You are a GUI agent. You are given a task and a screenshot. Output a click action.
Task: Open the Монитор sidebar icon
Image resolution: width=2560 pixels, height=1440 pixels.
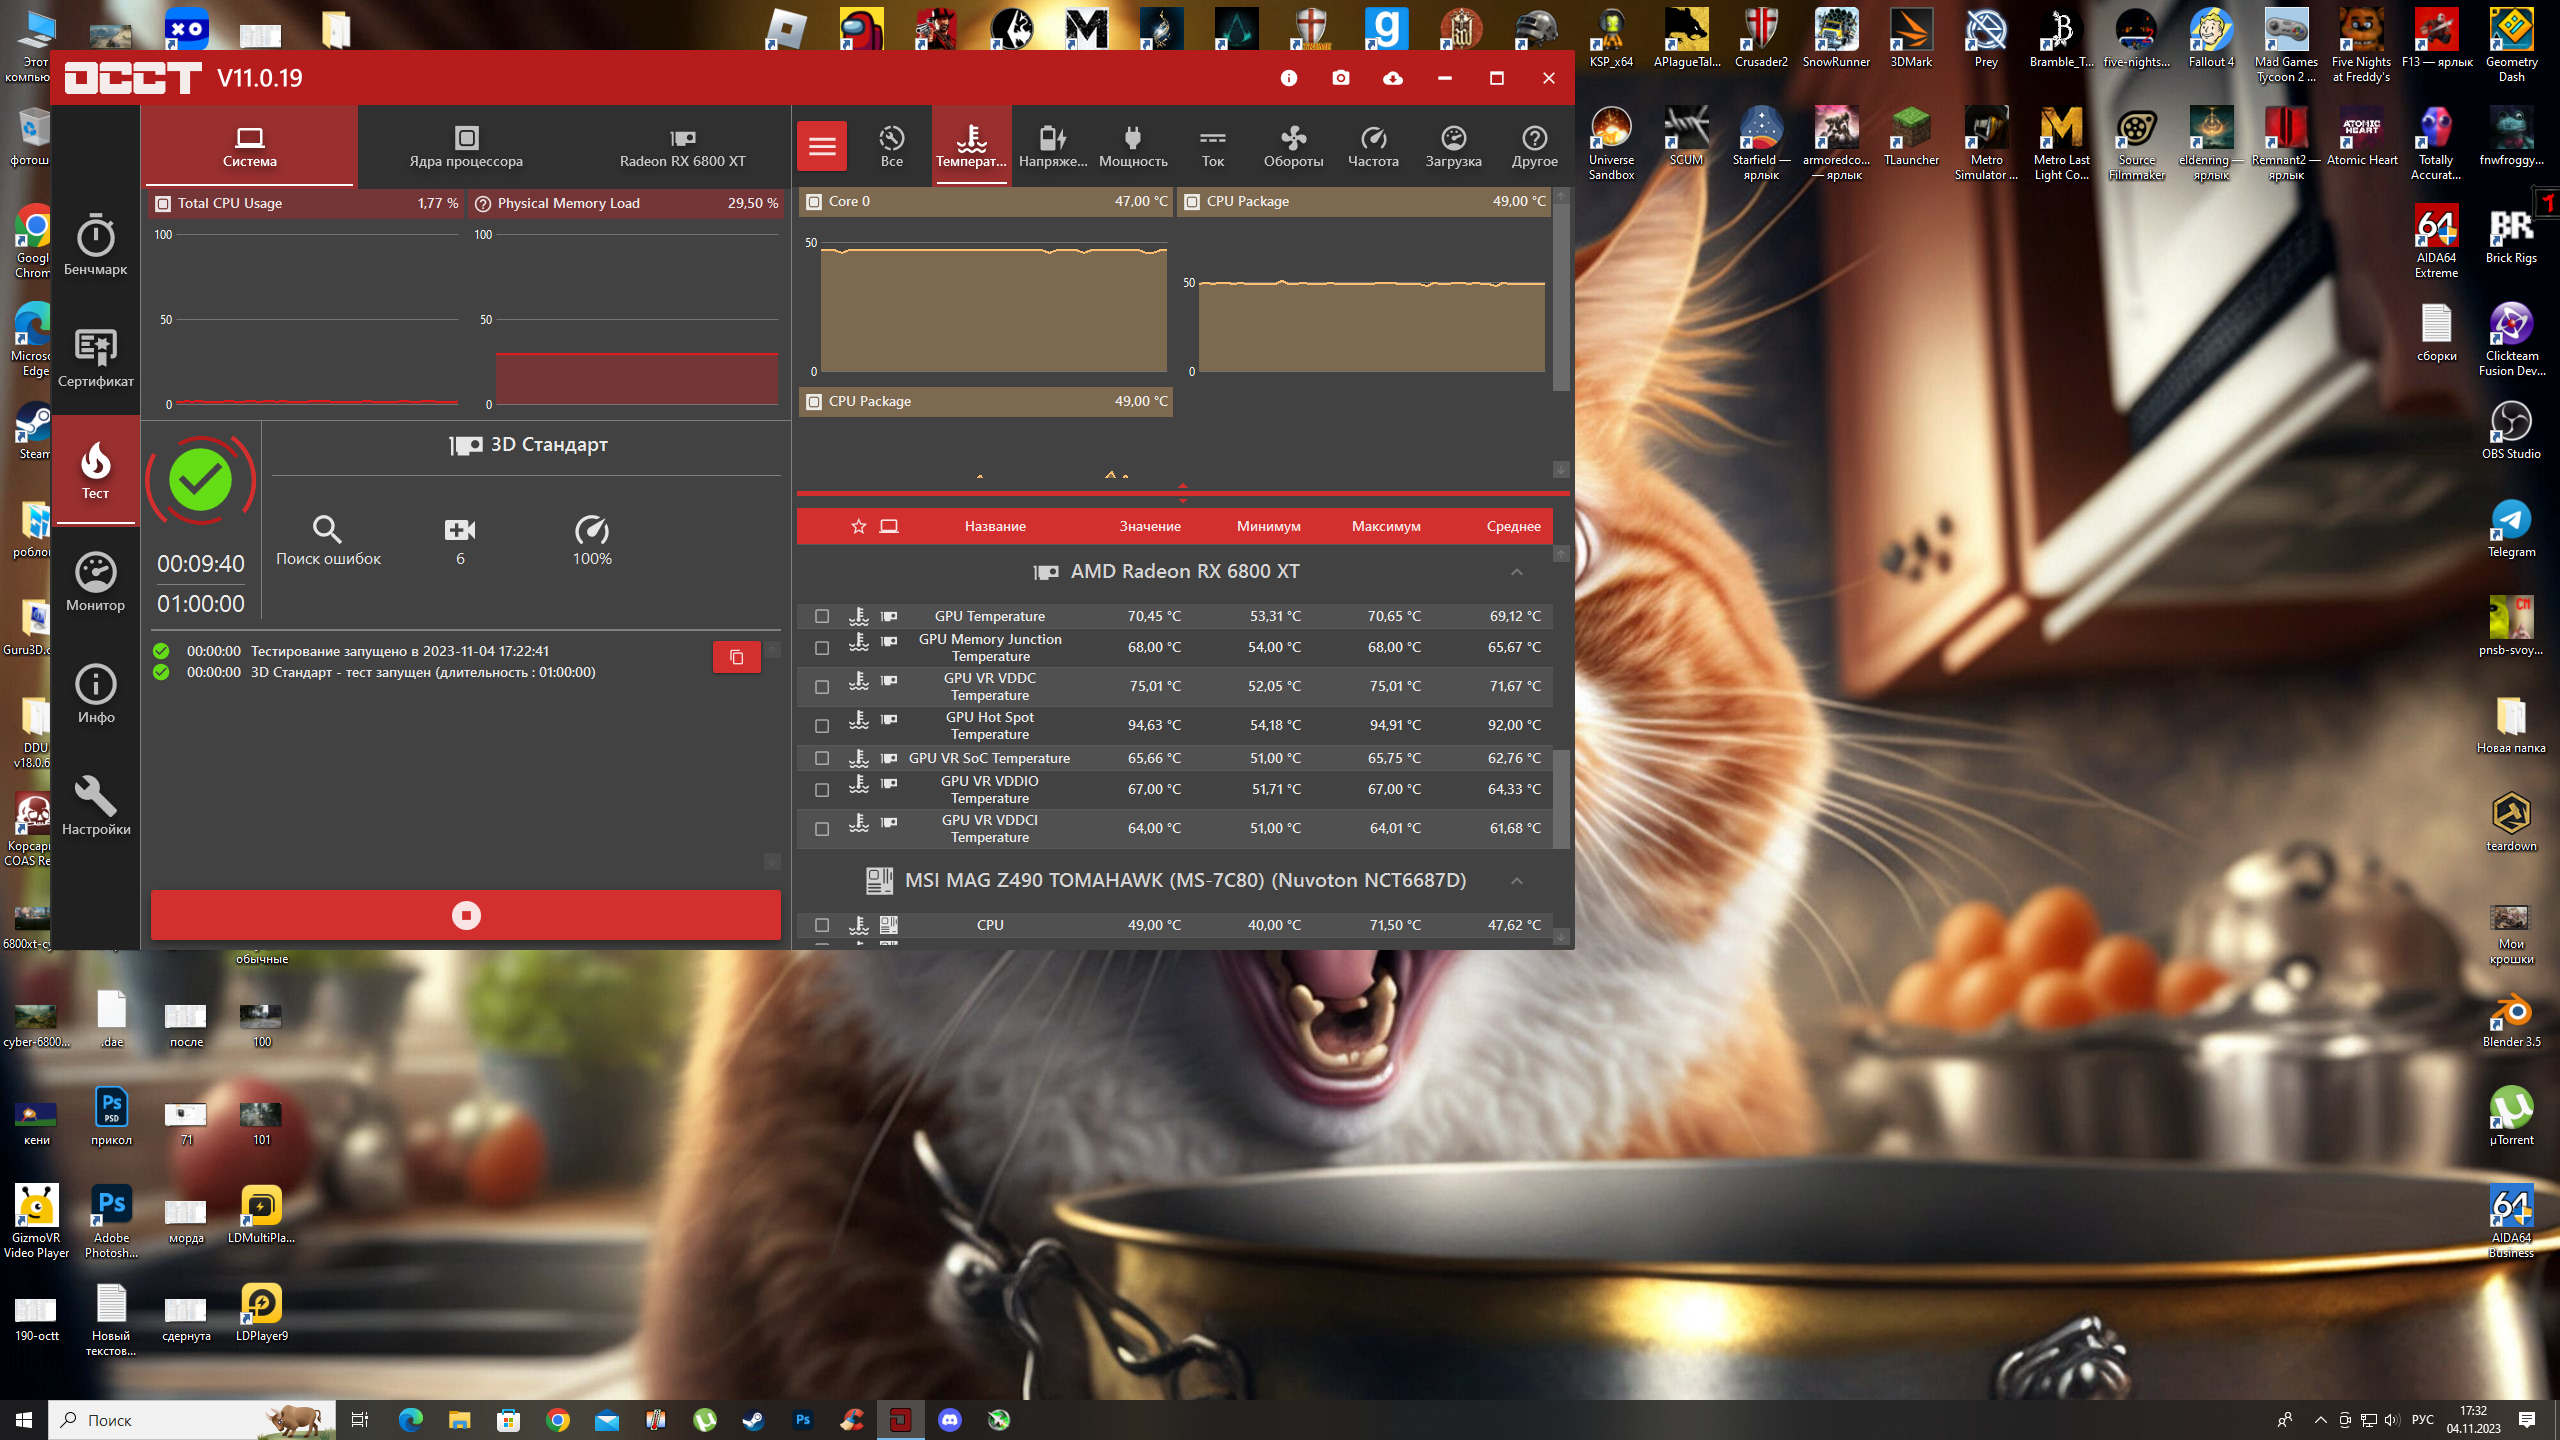[95, 581]
